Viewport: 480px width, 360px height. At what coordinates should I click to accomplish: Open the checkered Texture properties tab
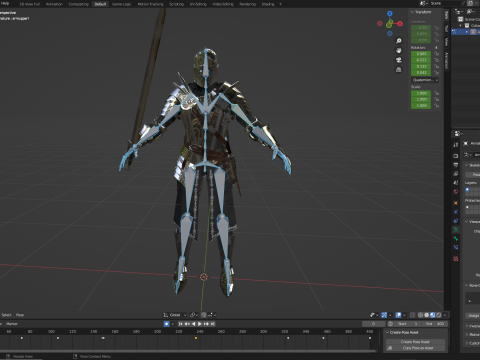click(456, 259)
